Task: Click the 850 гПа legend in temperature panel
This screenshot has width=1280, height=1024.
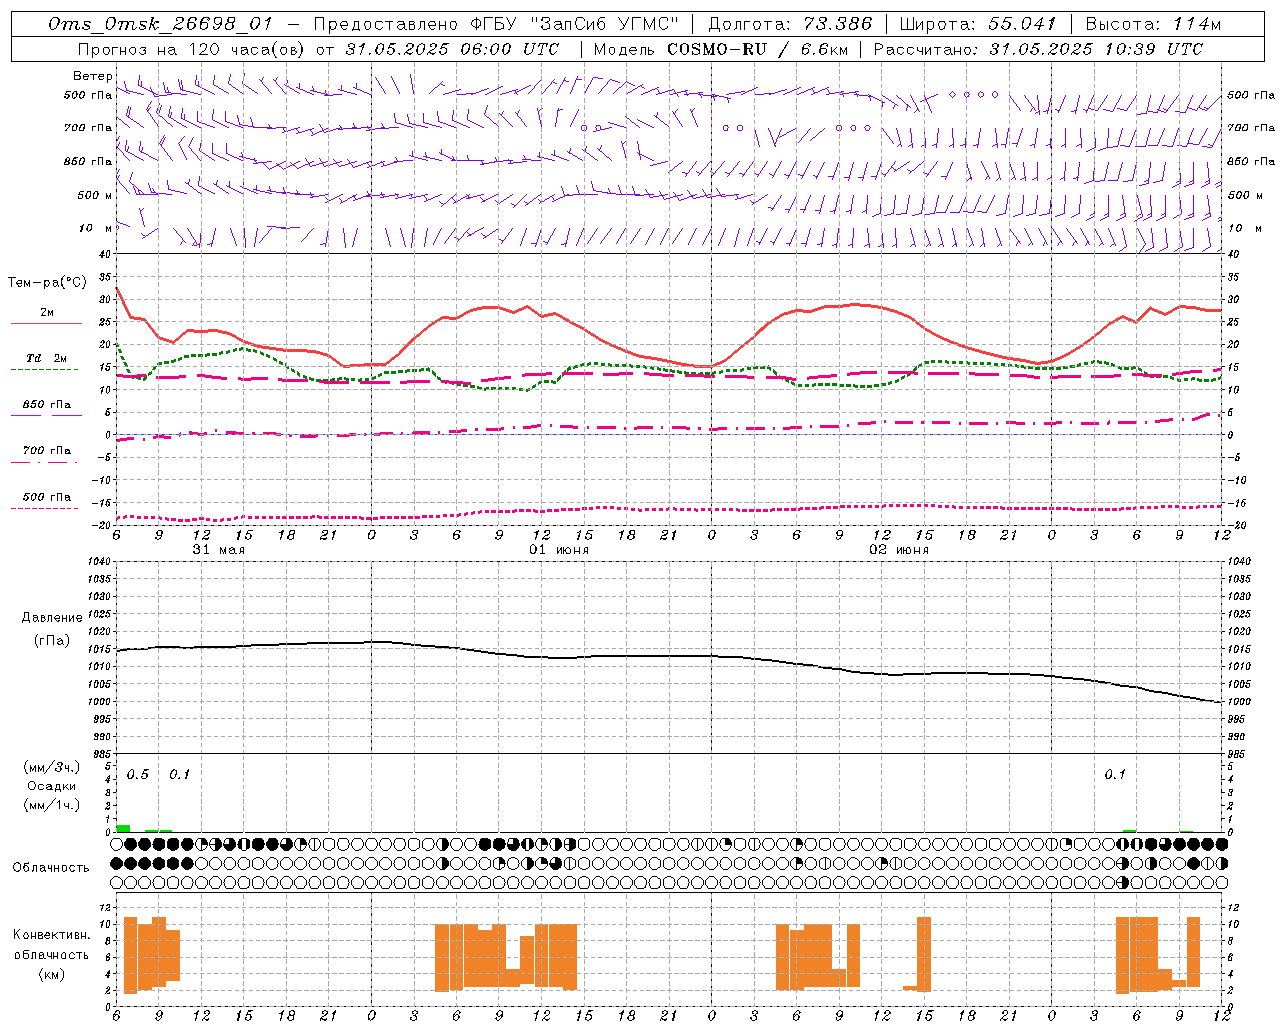Action: [47, 405]
